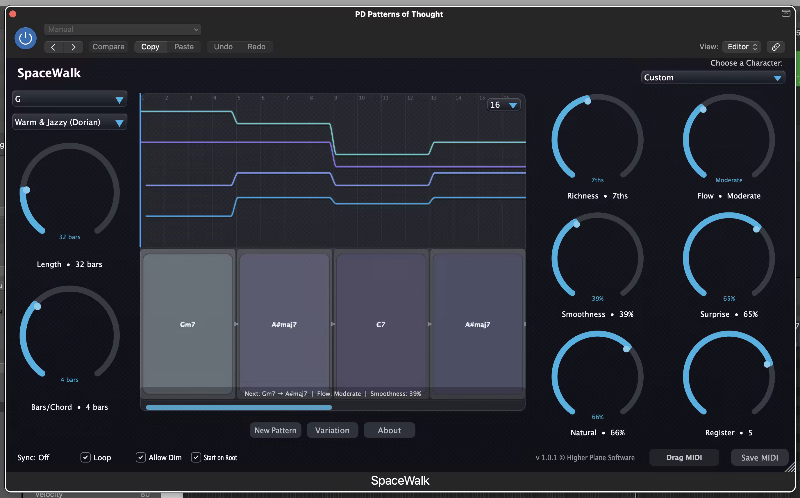The image size is (800, 498).
Task: Select the last A#maj7 chord block
Action: coord(478,324)
